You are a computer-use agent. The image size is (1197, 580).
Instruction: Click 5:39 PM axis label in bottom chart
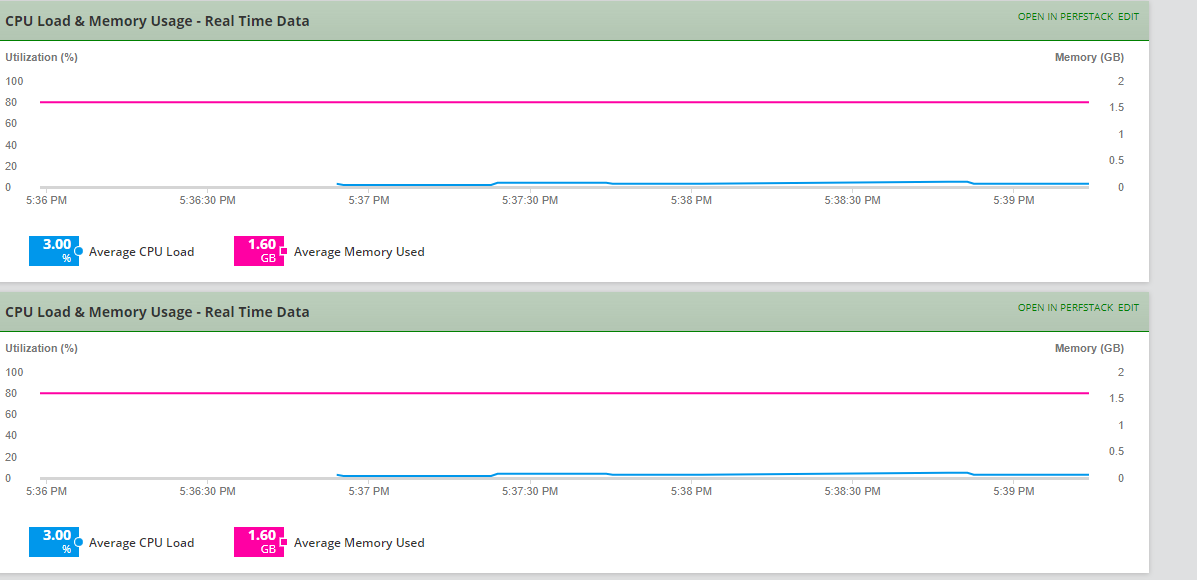point(1014,491)
